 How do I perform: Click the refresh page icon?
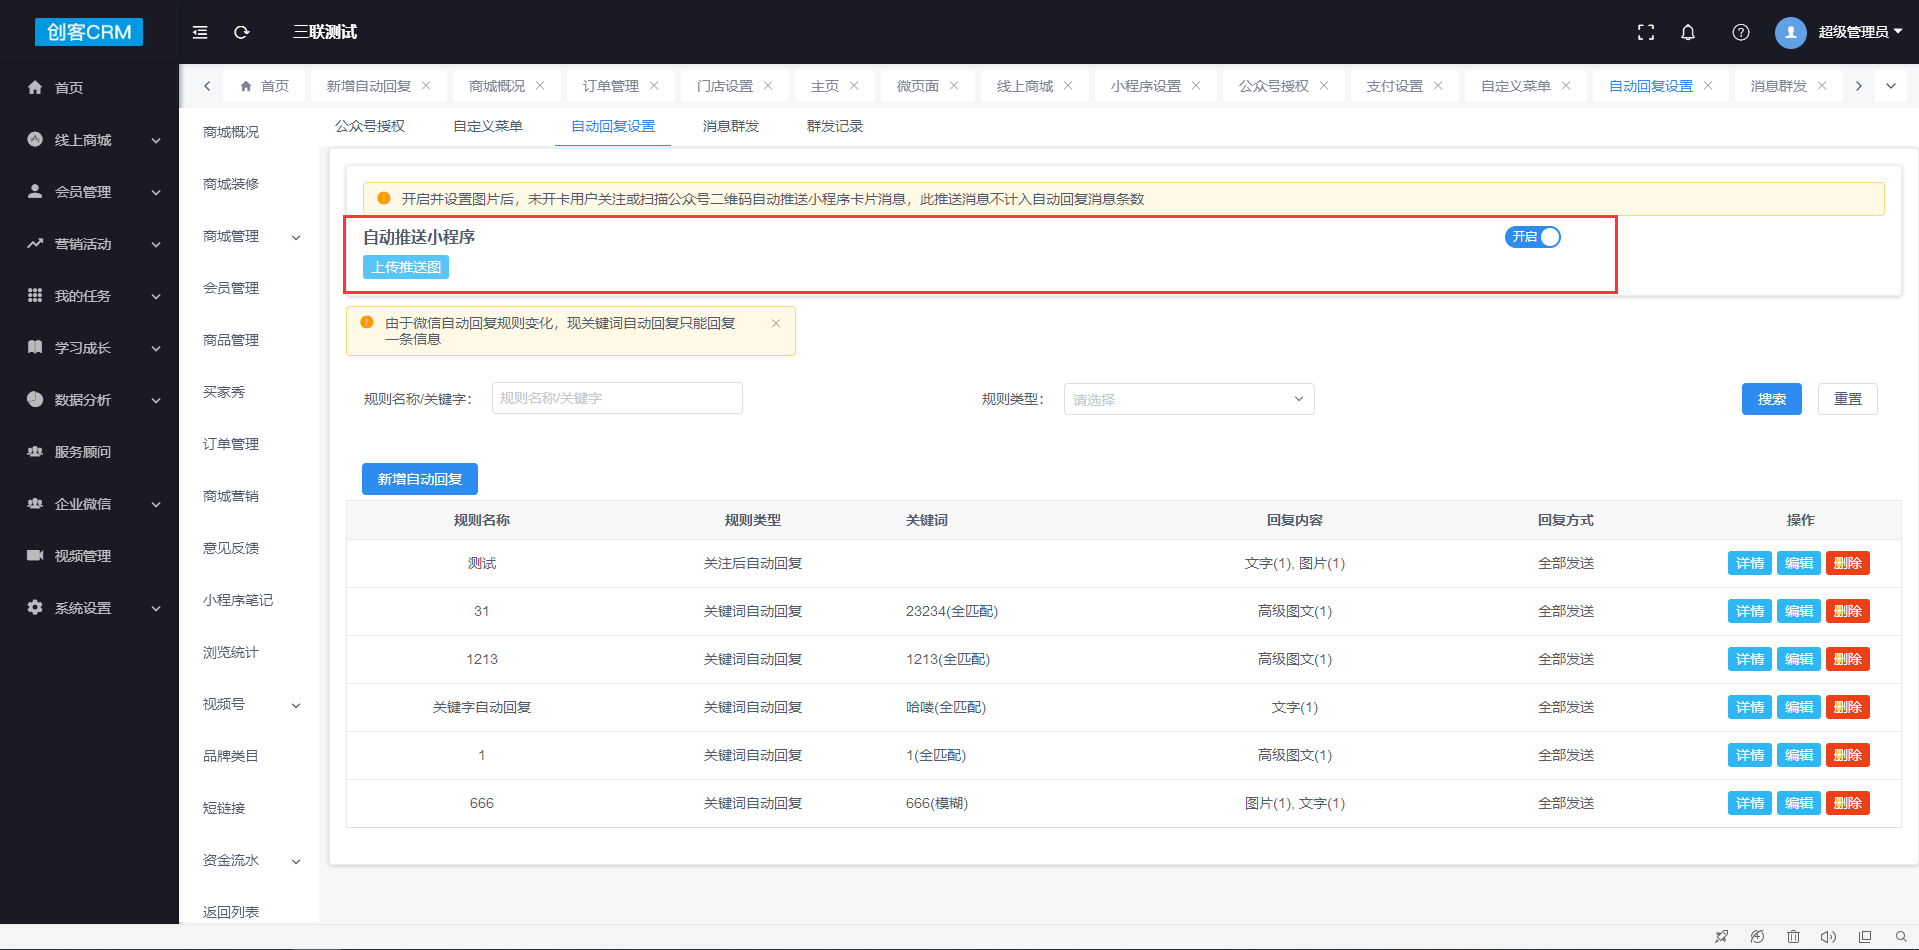point(241,32)
